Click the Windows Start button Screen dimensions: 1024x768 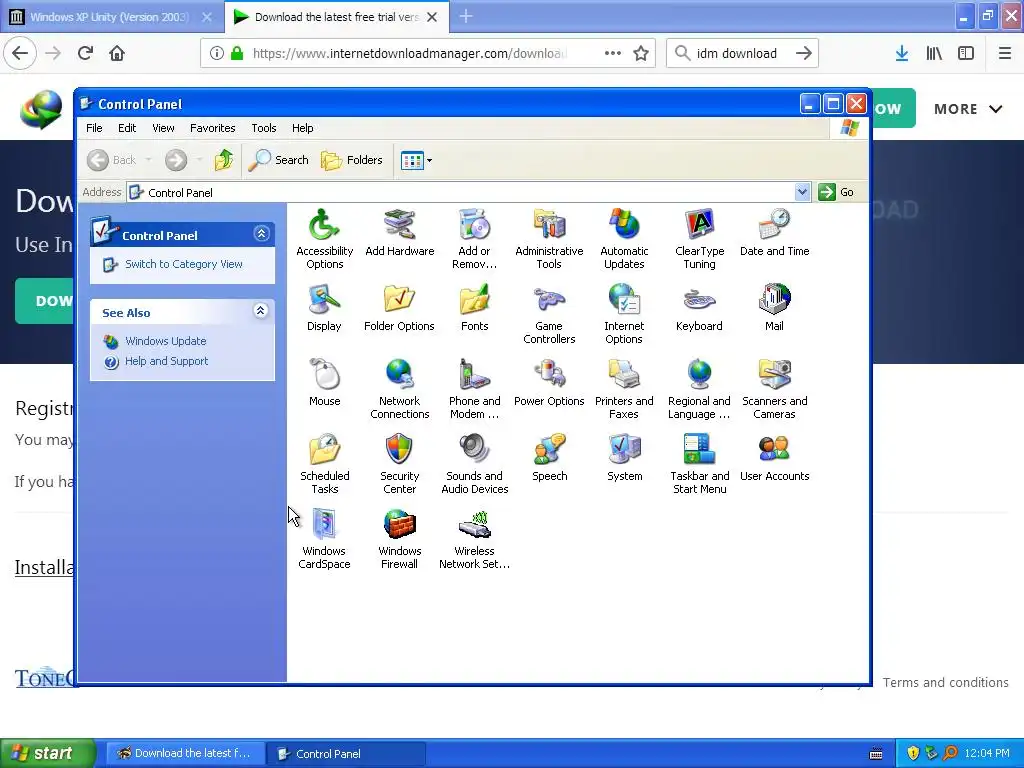tap(48, 754)
